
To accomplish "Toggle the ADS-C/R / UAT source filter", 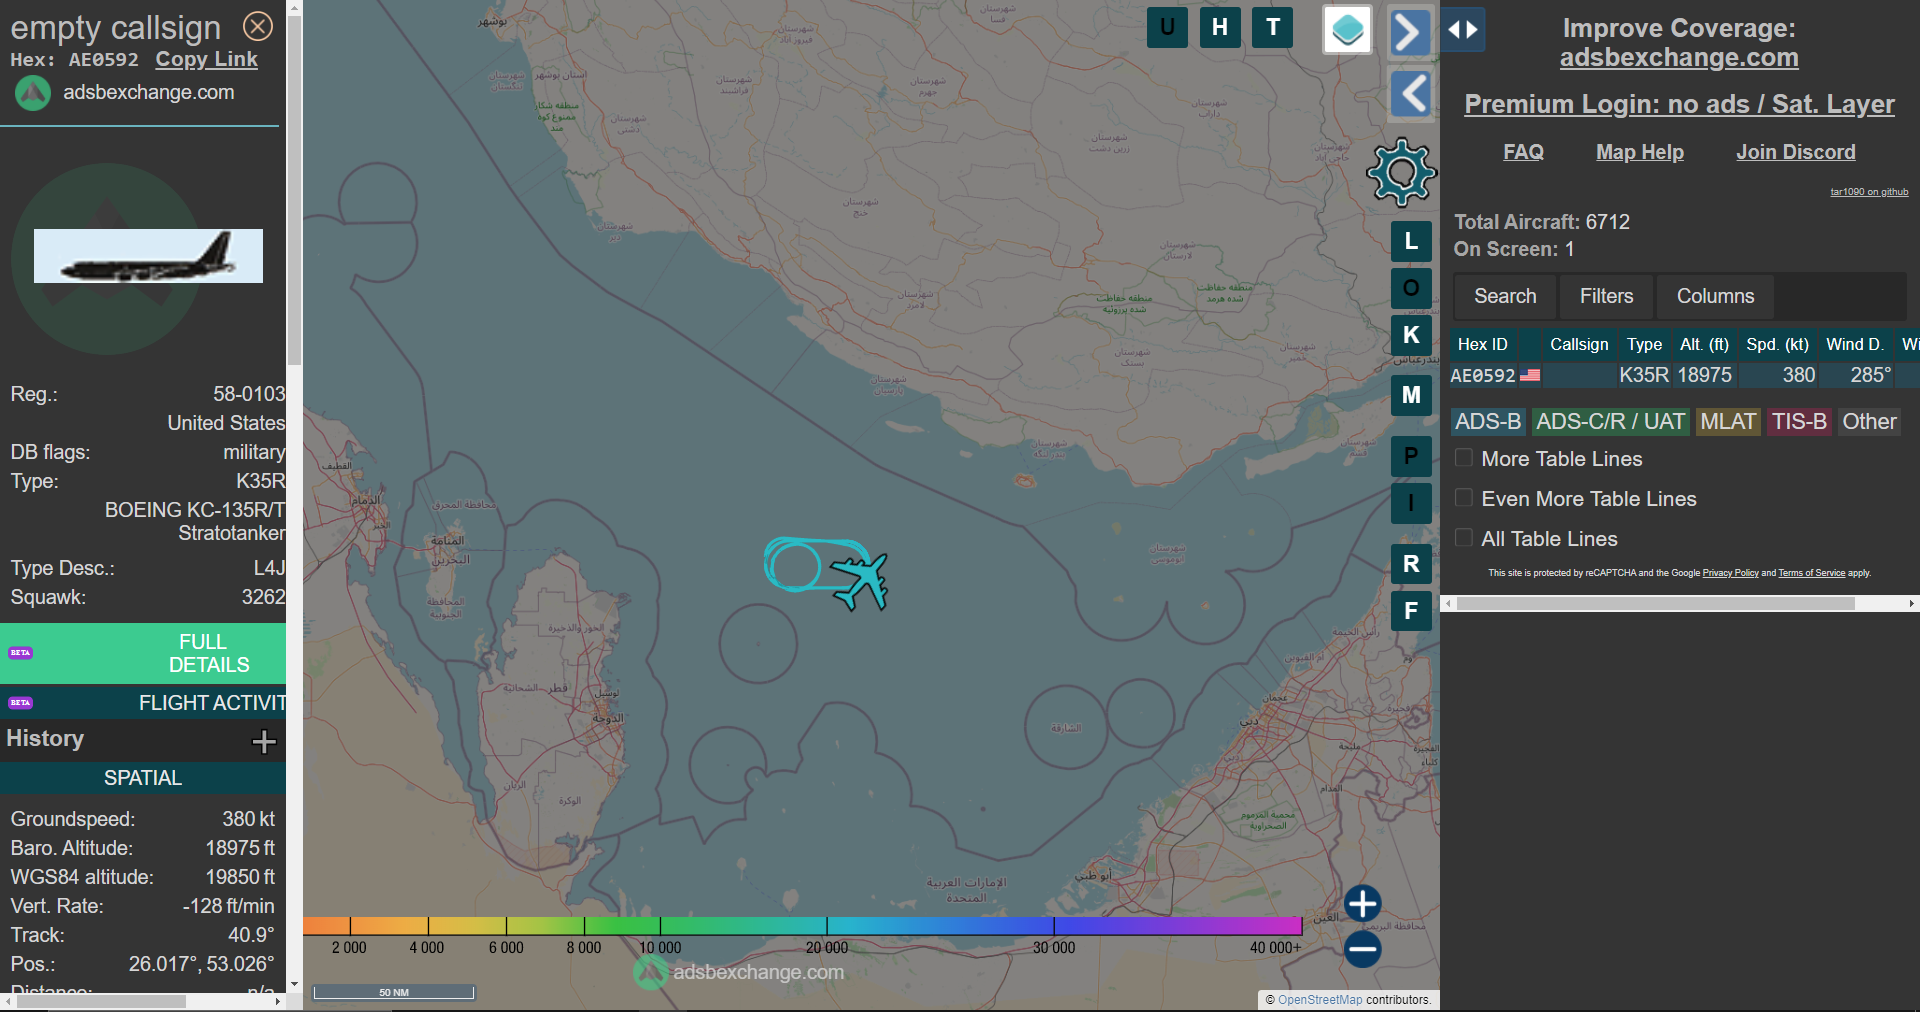I will coord(1610,422).
